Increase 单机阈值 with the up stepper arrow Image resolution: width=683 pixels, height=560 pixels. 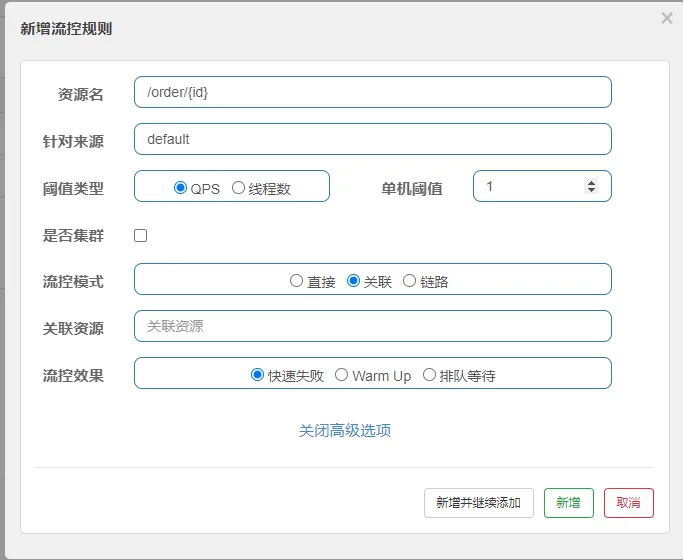(x=591, y=182)
